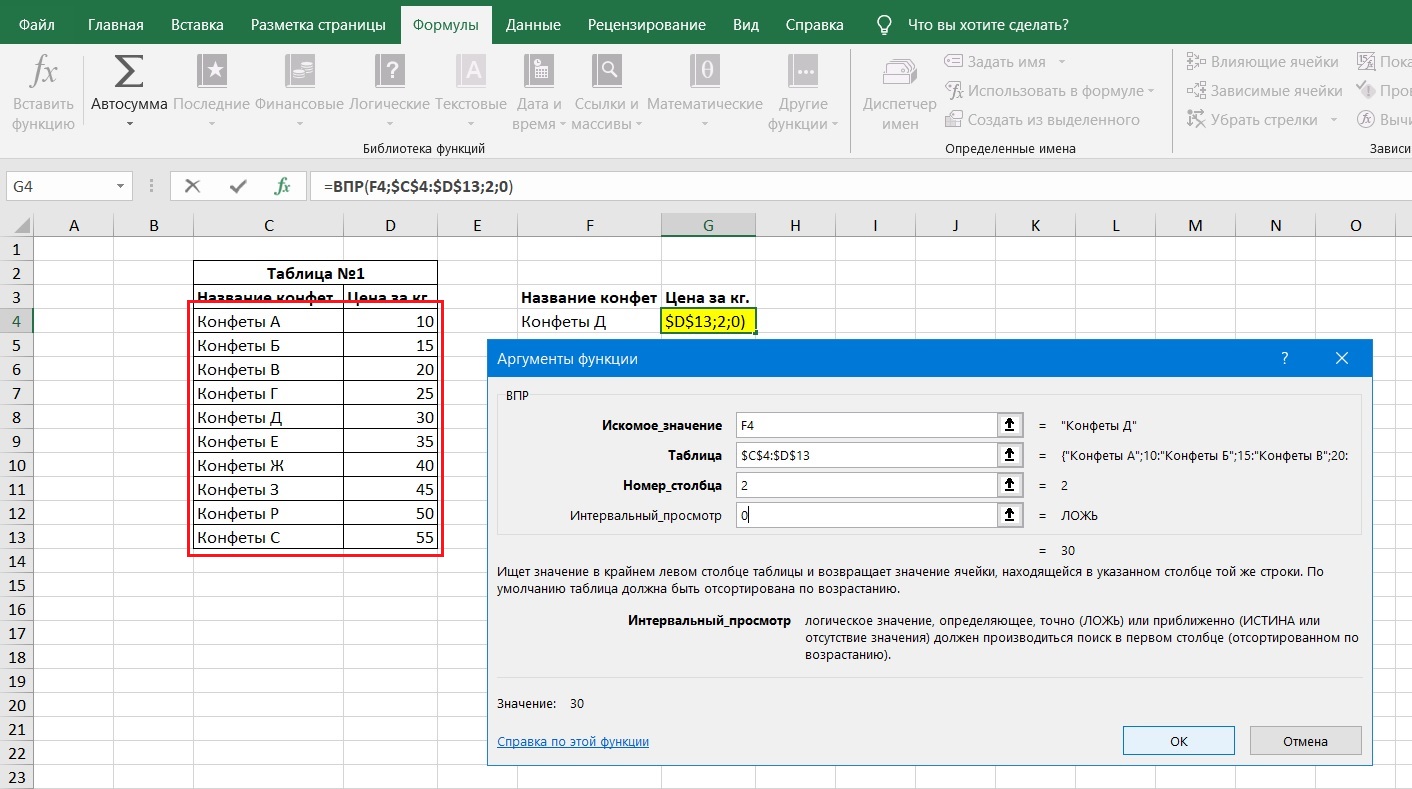Screen dimensions: 1412x789
Task: Switch to the Разметка страницы tab
Action: tap(318, 24)
